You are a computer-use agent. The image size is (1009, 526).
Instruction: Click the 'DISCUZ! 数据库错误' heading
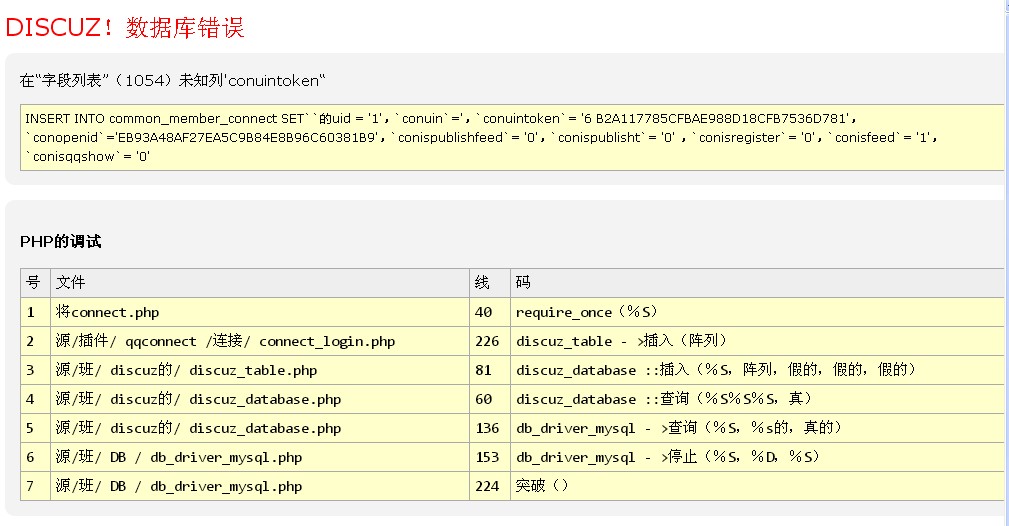[125, 28]
